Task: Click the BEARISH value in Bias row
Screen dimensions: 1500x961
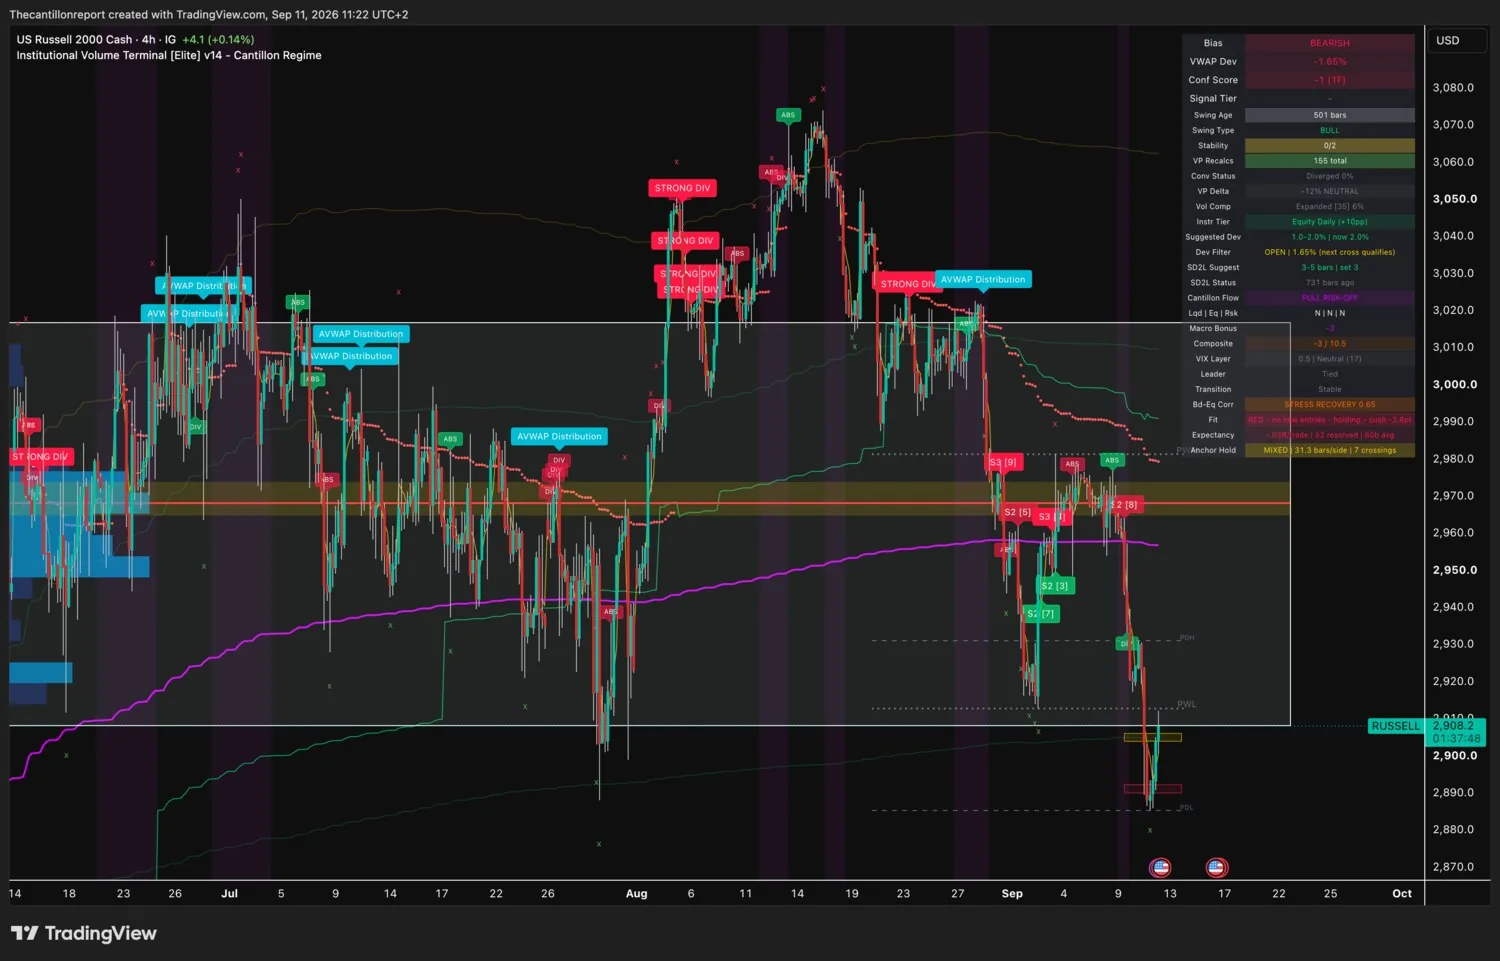Action: click(x=1330, y=43)
